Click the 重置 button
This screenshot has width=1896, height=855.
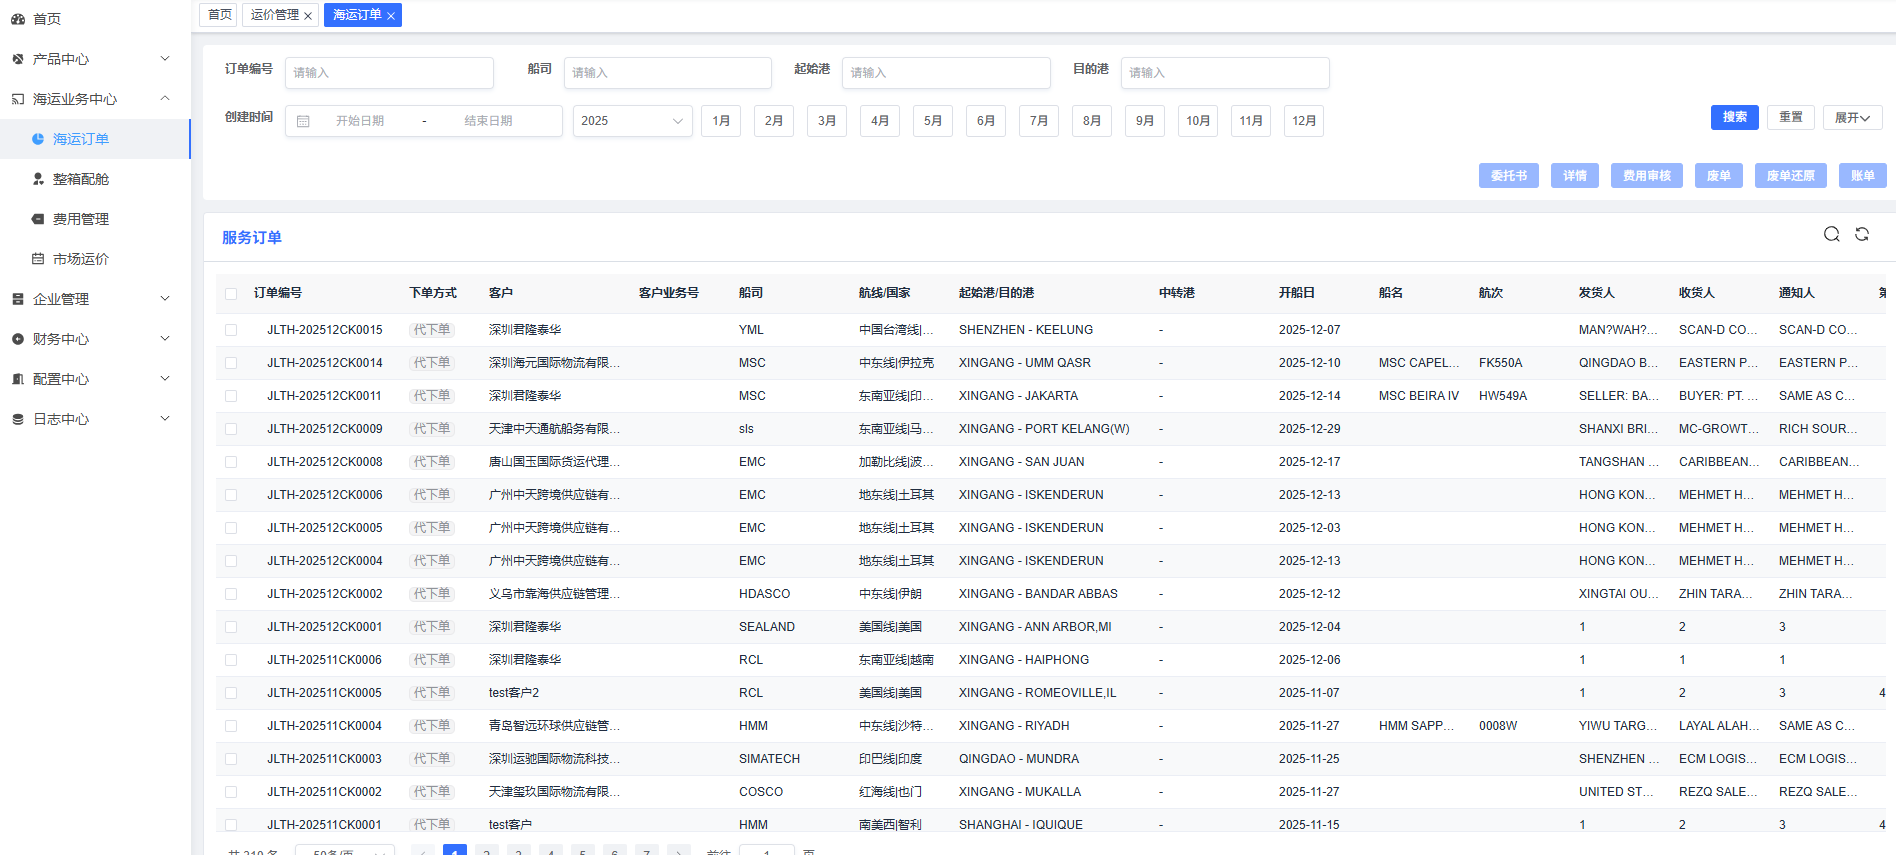[1790, 117]
